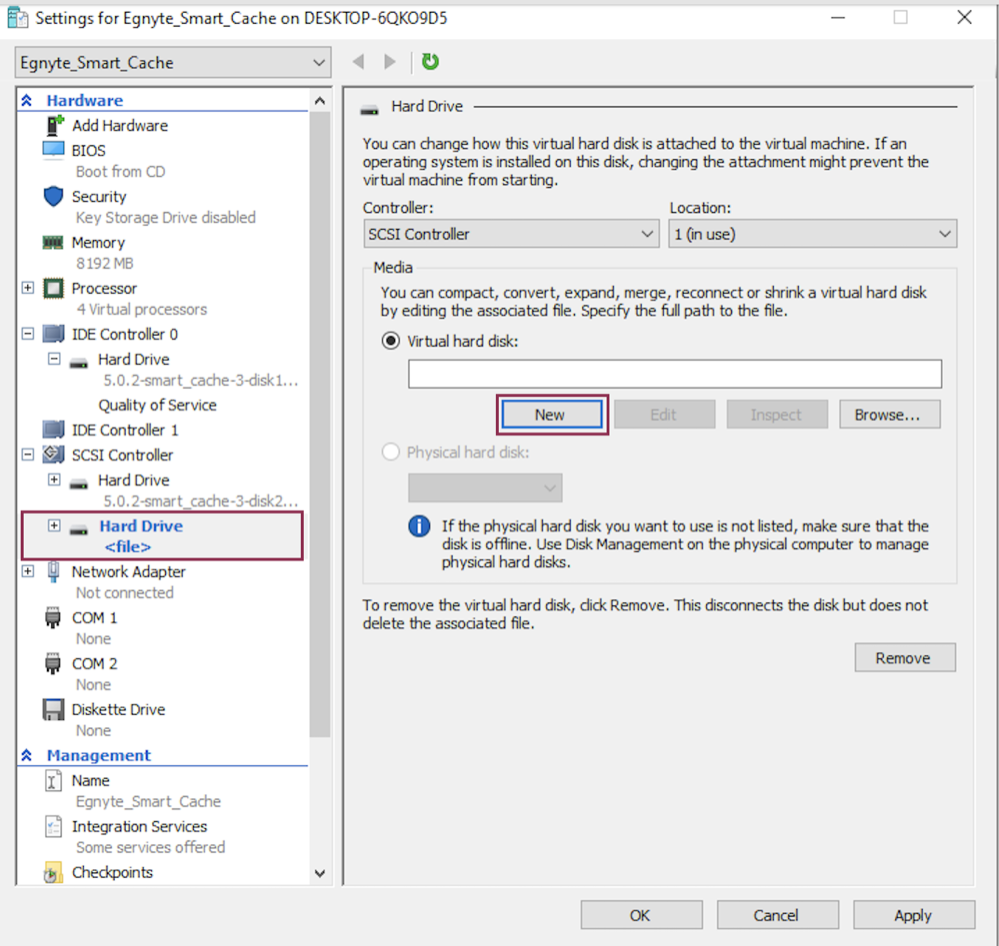Click the New button

(552, 415)
